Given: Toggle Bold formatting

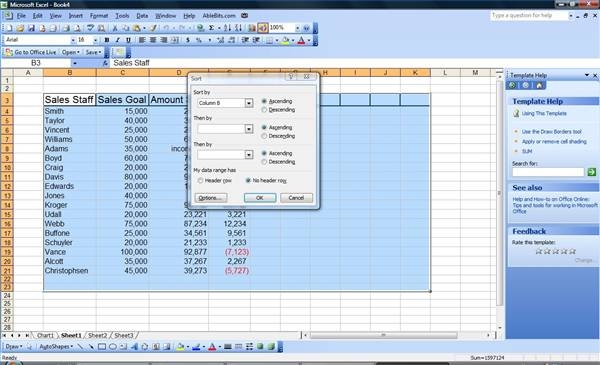Looking at the screenshot, I should pyautogui.click(x=107, y=40).
